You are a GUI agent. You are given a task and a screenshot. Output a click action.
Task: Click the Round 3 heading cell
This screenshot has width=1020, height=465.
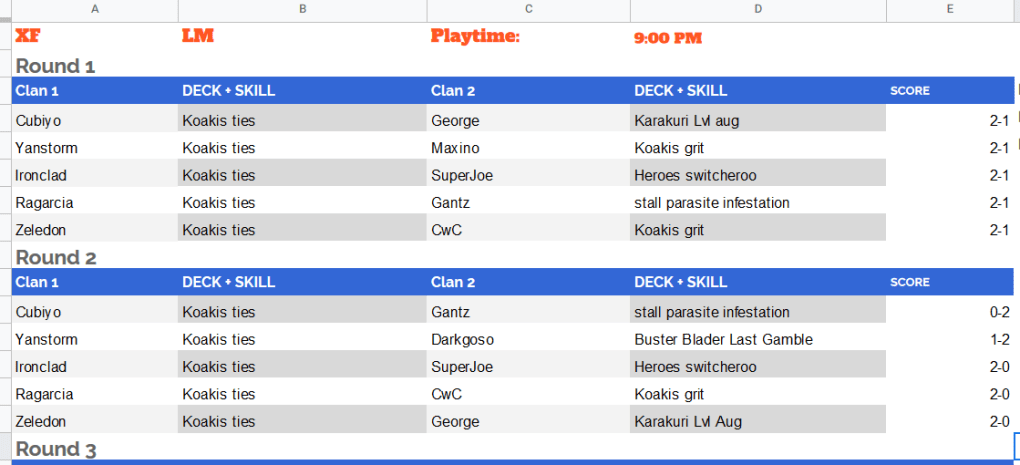coord(95,449)
